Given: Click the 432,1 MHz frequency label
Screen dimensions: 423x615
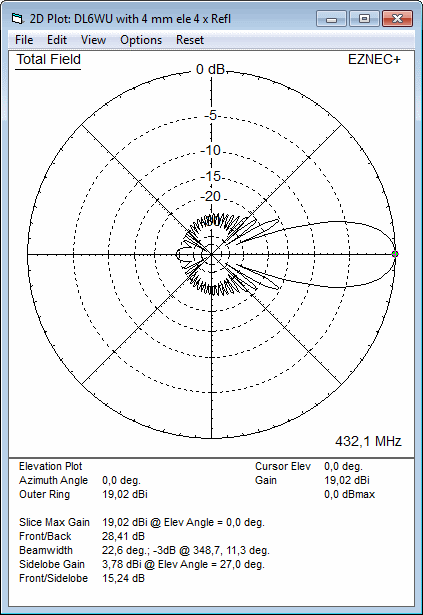Looking at the screenshot, I should pyautogui.click(x=368, y=441).
